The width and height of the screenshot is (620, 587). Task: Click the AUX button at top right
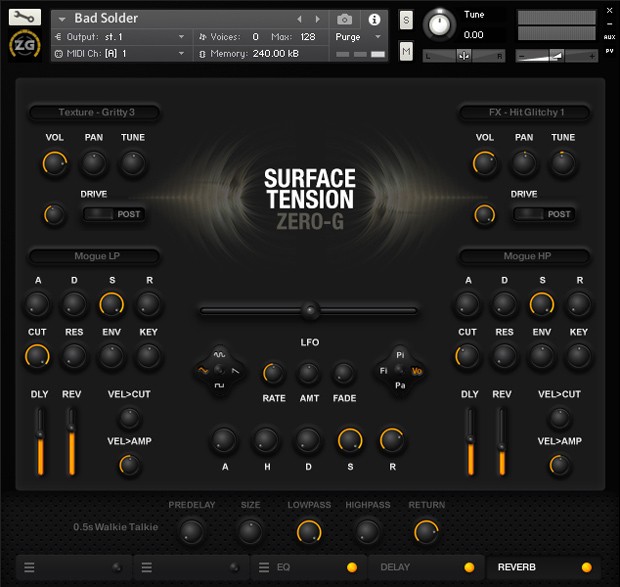pyautogui.click(x=609, y=37)
